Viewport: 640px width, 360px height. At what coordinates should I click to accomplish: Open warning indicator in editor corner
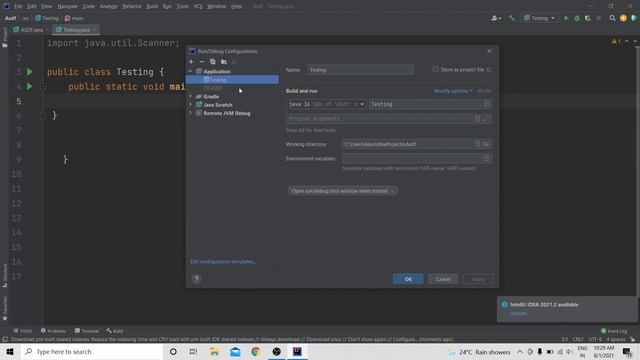[x=616, y=42]
